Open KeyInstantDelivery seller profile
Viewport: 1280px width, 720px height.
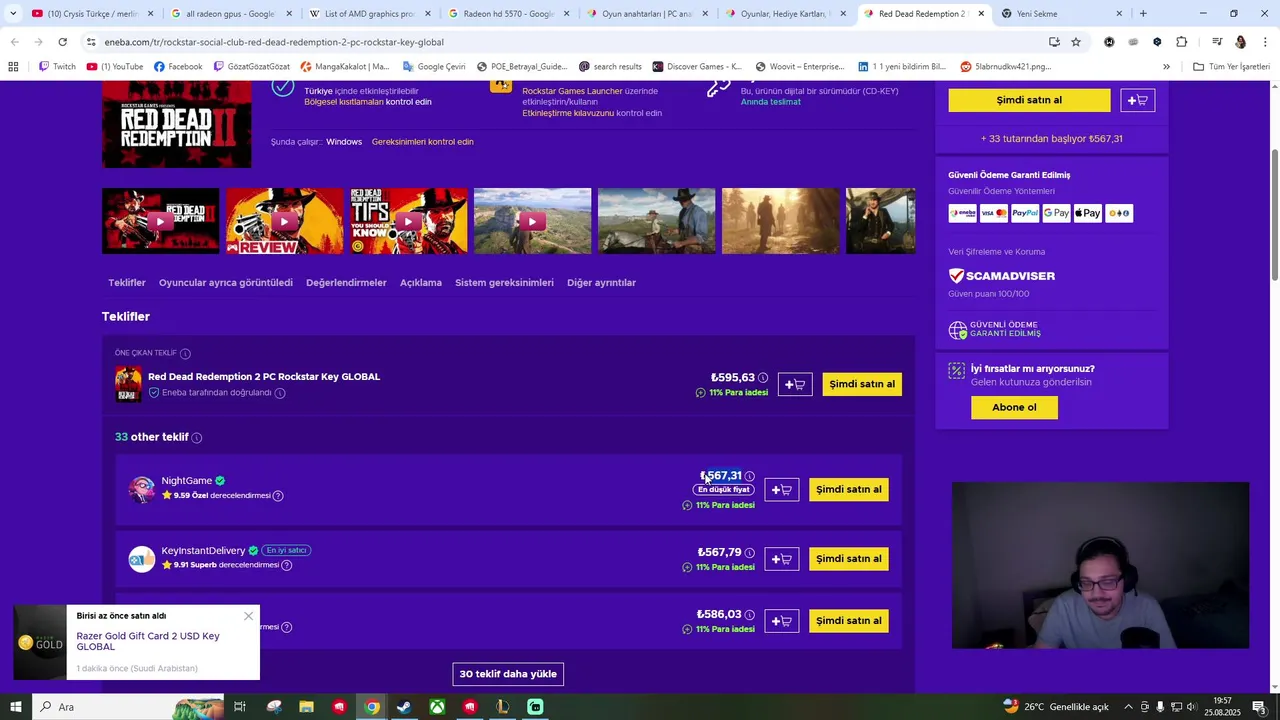pos(203,551)
